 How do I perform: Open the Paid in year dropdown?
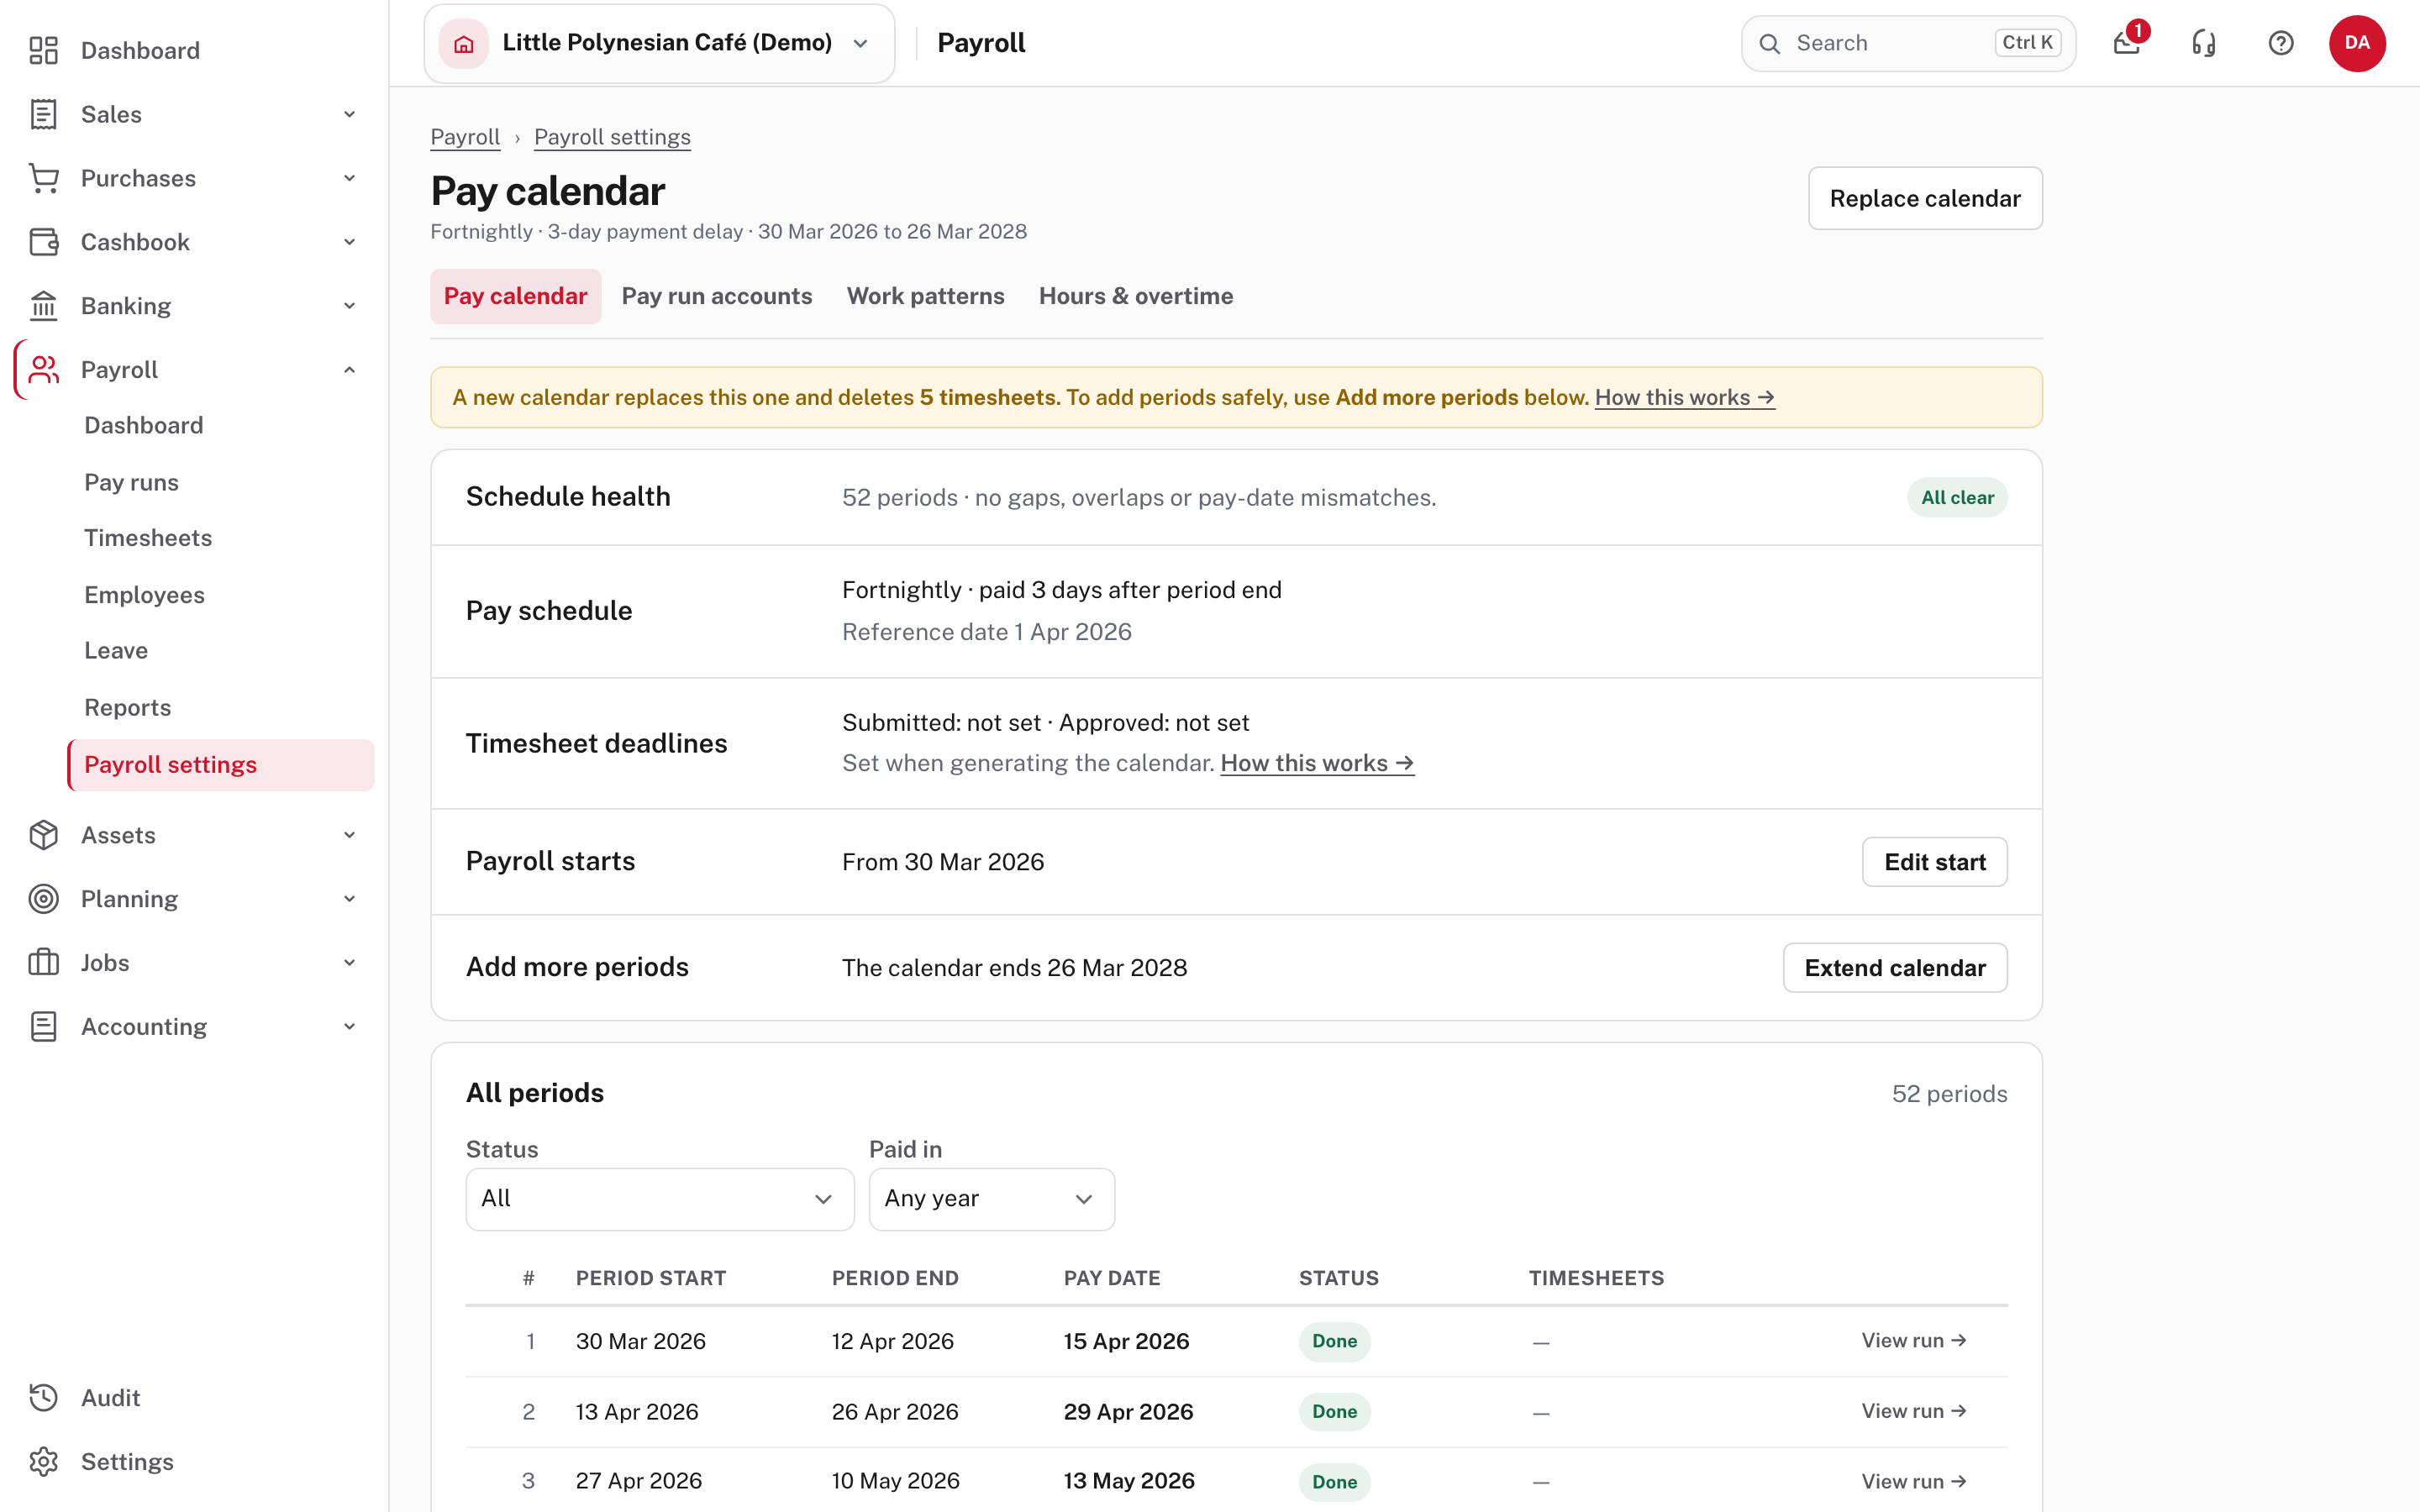(992, 1199)
